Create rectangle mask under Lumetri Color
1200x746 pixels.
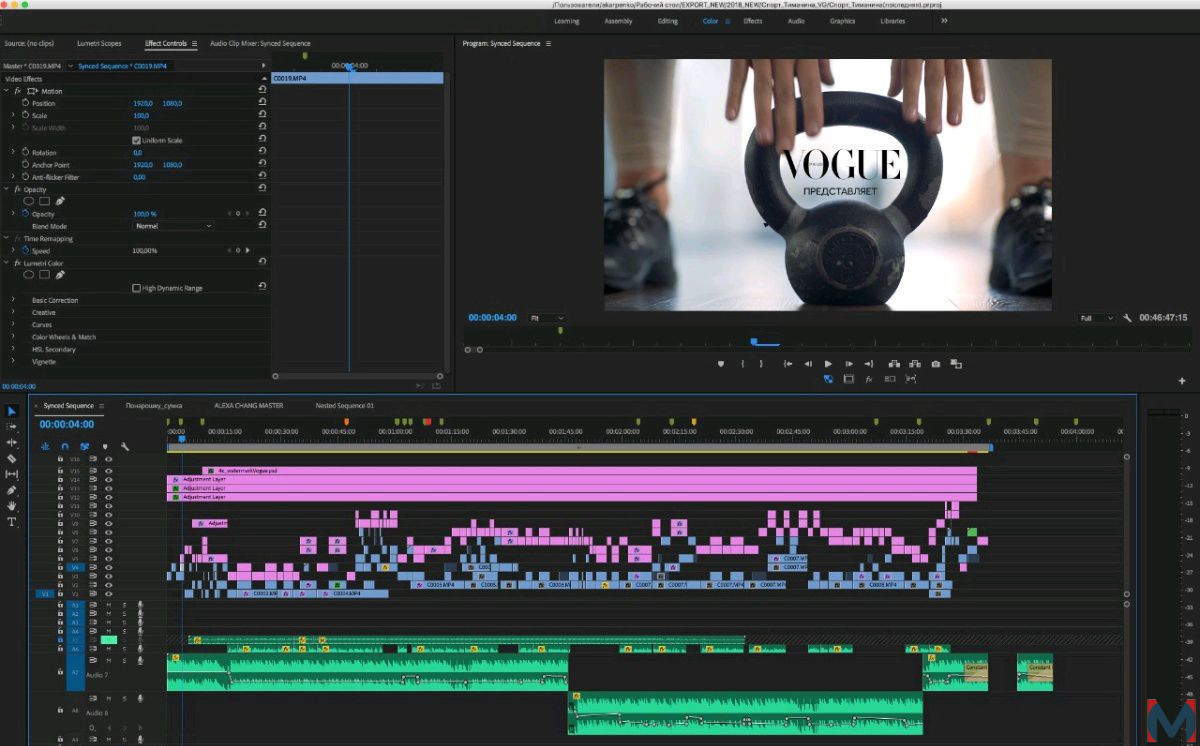44,274
